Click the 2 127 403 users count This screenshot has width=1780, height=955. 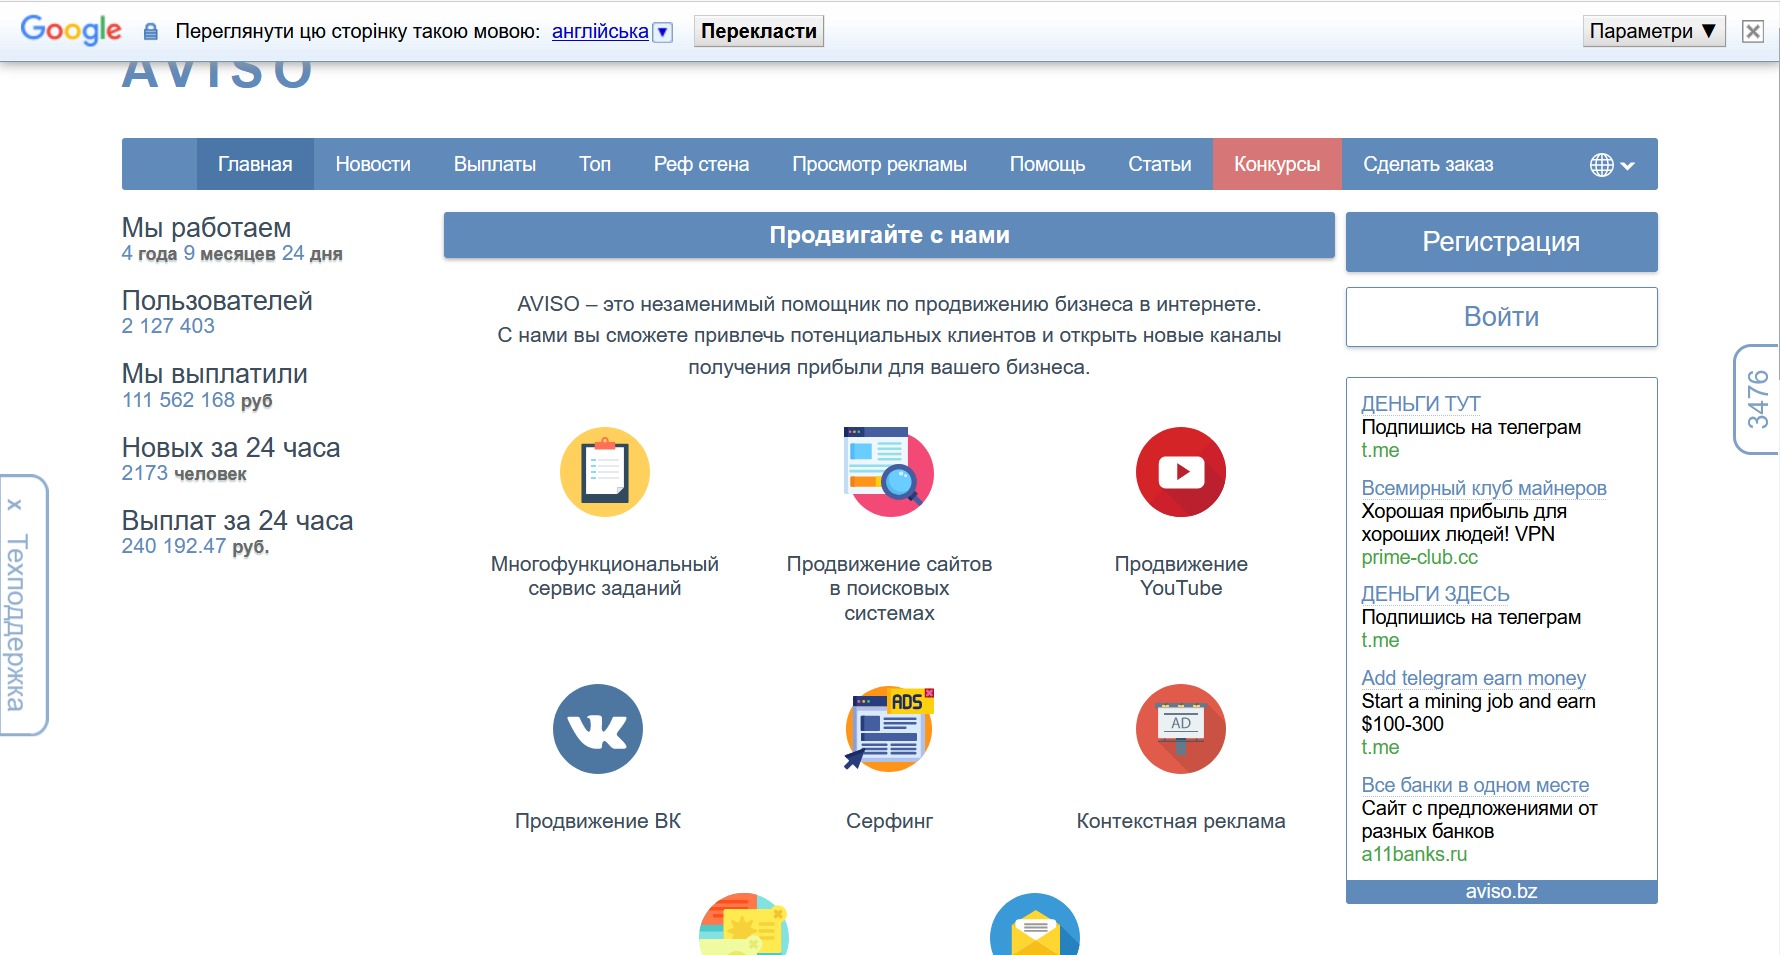tap(168, 326)
